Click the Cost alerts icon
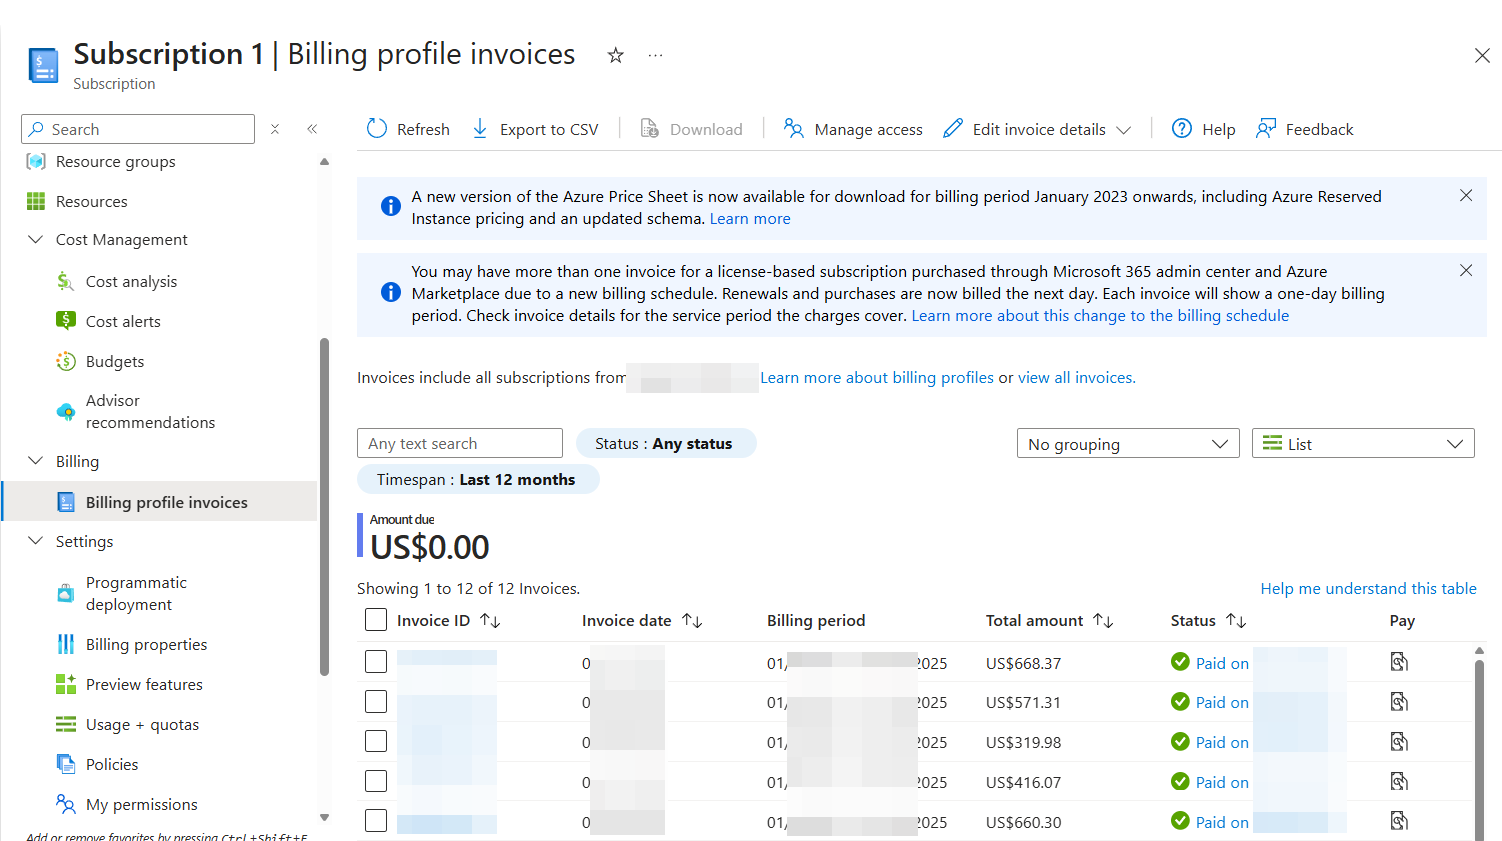 (66, 321)
